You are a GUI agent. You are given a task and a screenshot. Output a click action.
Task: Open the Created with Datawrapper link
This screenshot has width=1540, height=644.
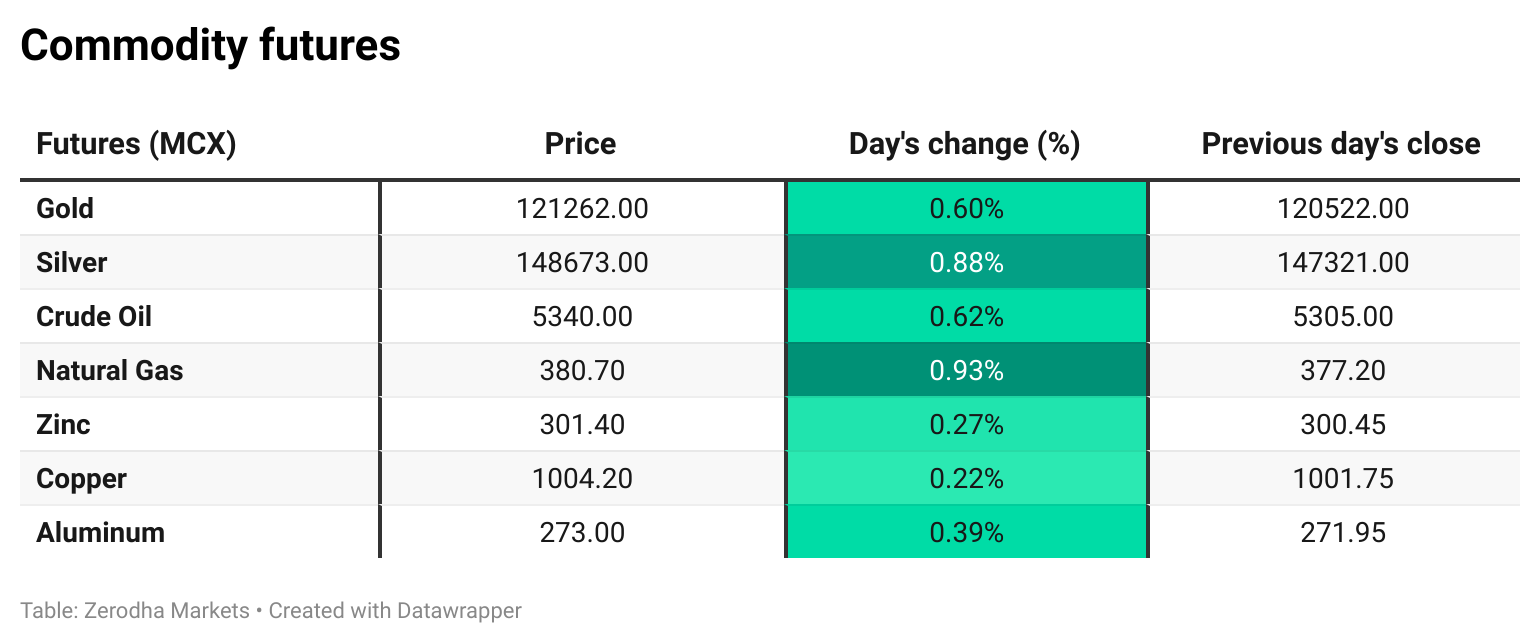395,610
